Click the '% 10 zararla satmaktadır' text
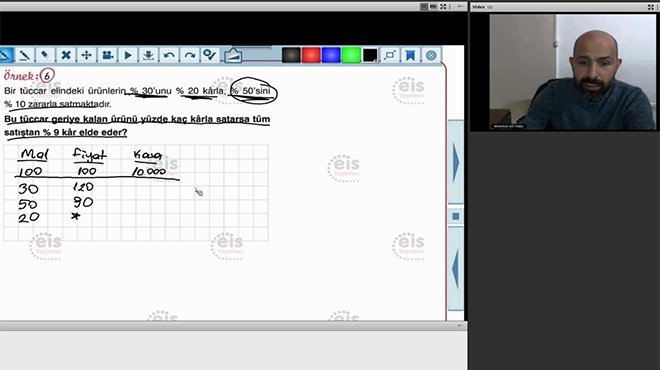 (58, 104)
